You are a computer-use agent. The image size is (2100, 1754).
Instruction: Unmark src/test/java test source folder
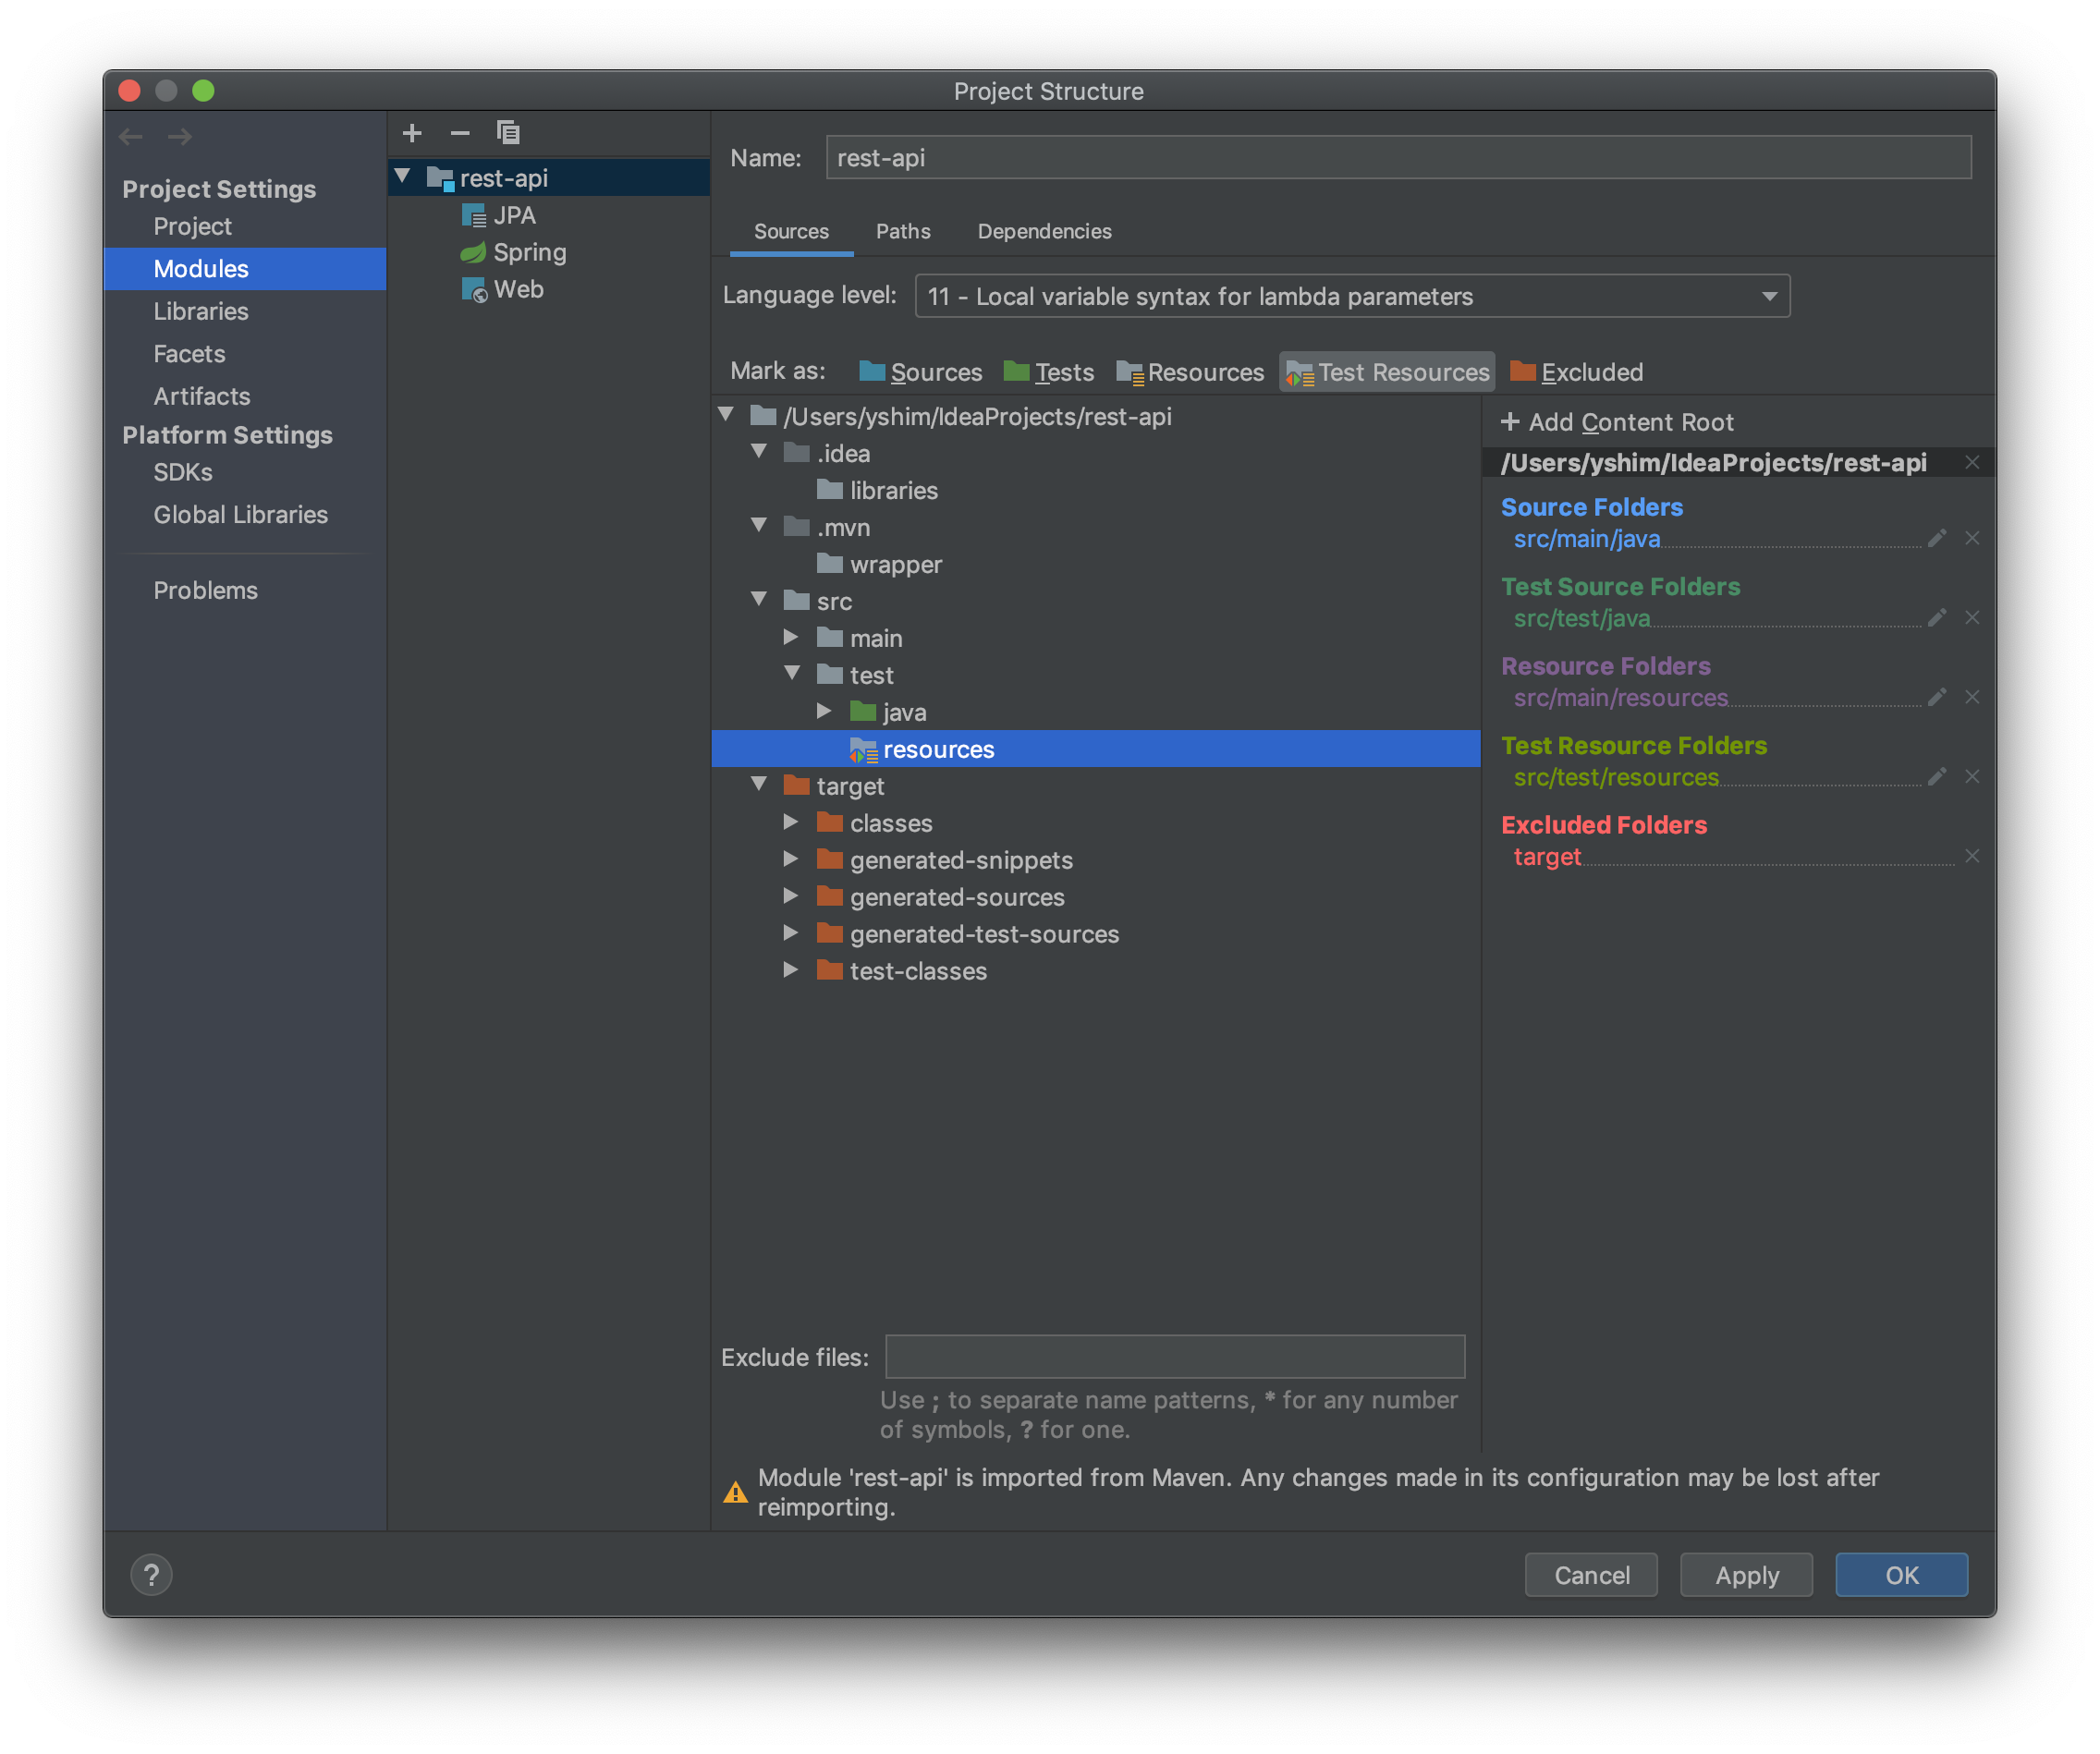[x=1972, y=618]
